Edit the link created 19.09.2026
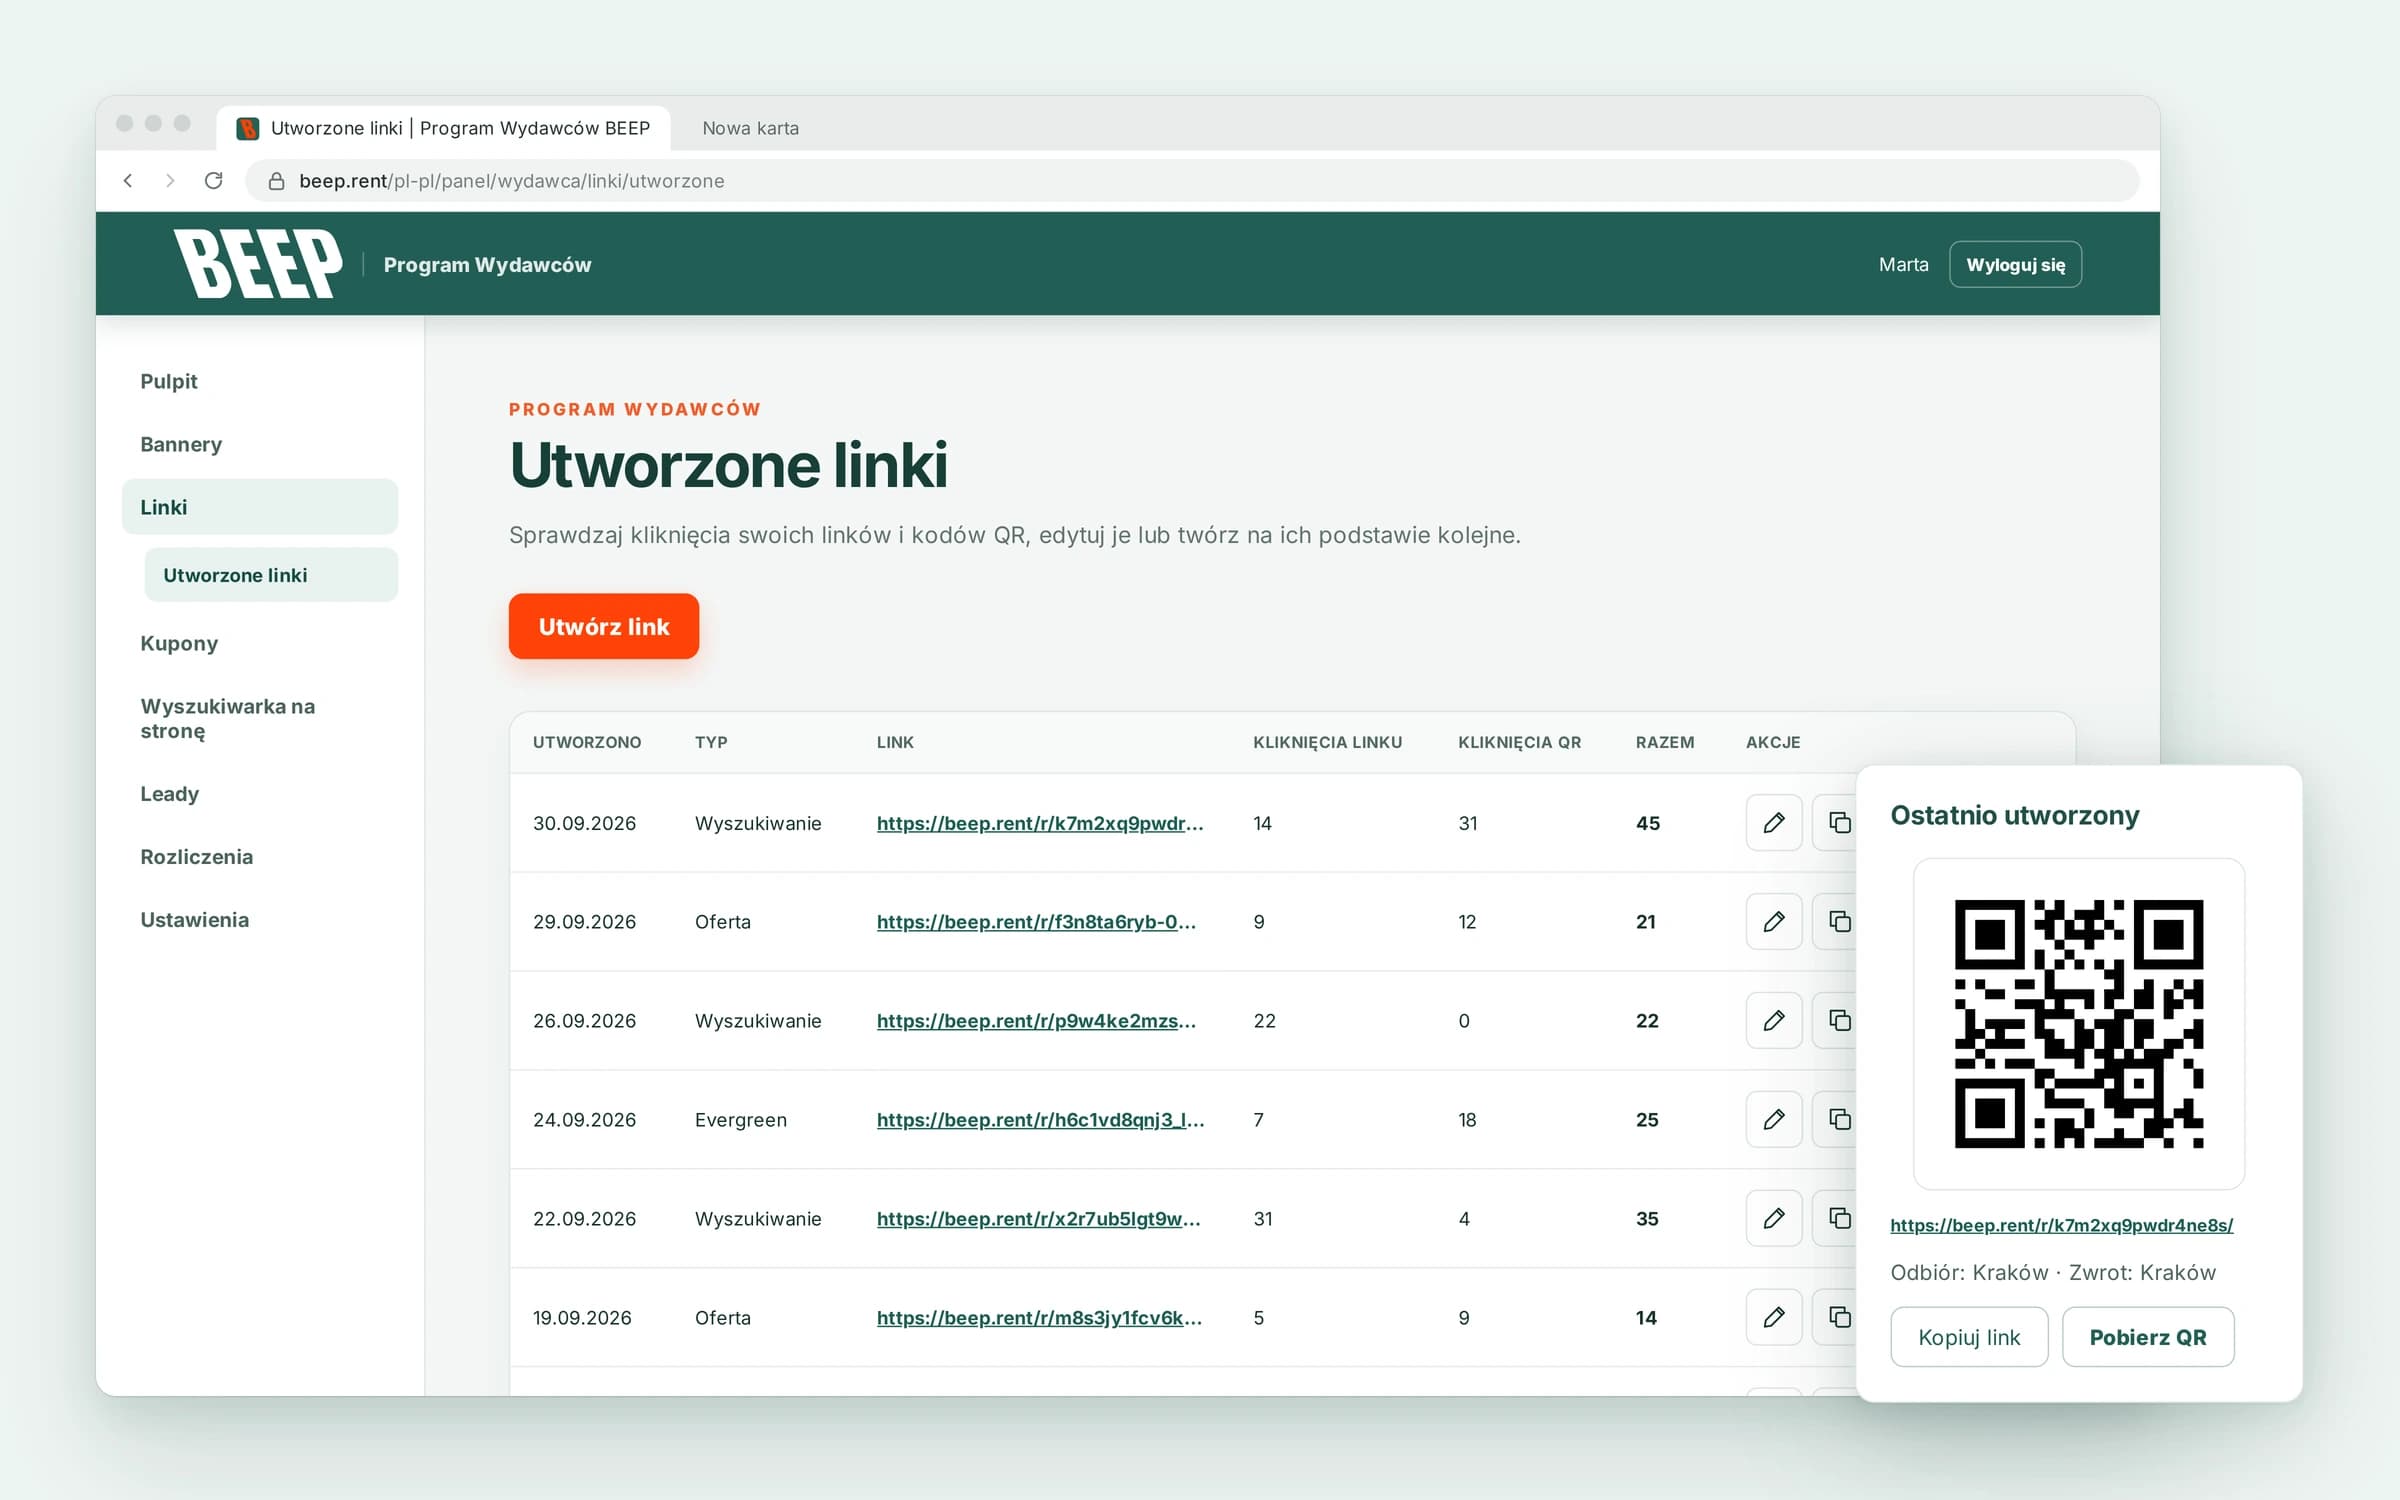 [x=1773, y=1317]
